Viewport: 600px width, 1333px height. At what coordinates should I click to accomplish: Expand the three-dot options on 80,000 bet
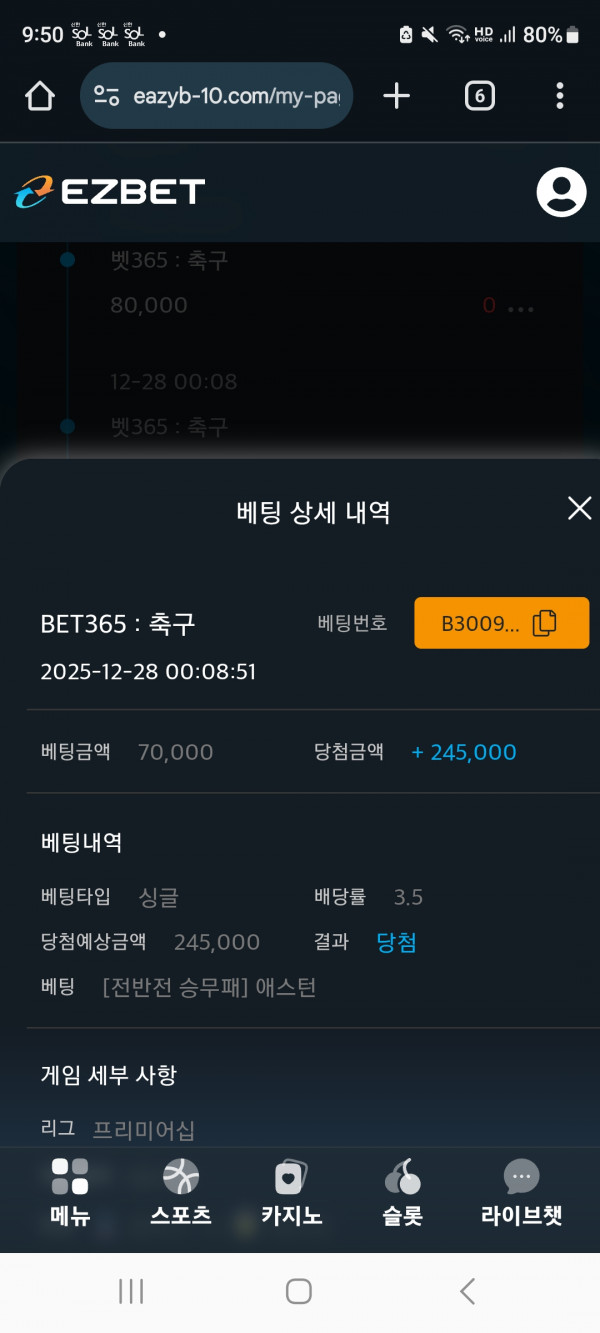[x=521, y=307]
